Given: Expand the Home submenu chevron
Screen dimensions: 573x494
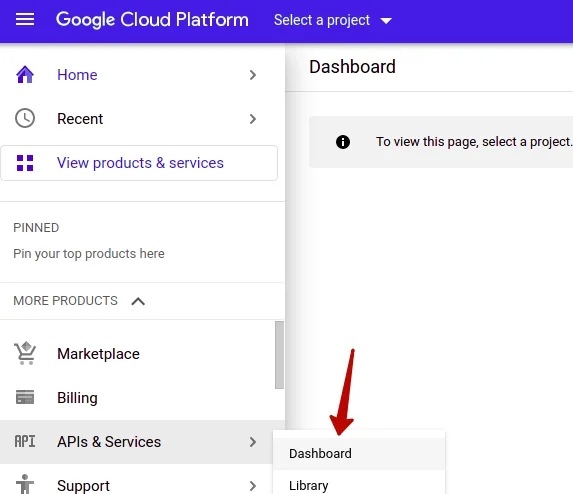Looking at the screenshot, I should (253, 75).
